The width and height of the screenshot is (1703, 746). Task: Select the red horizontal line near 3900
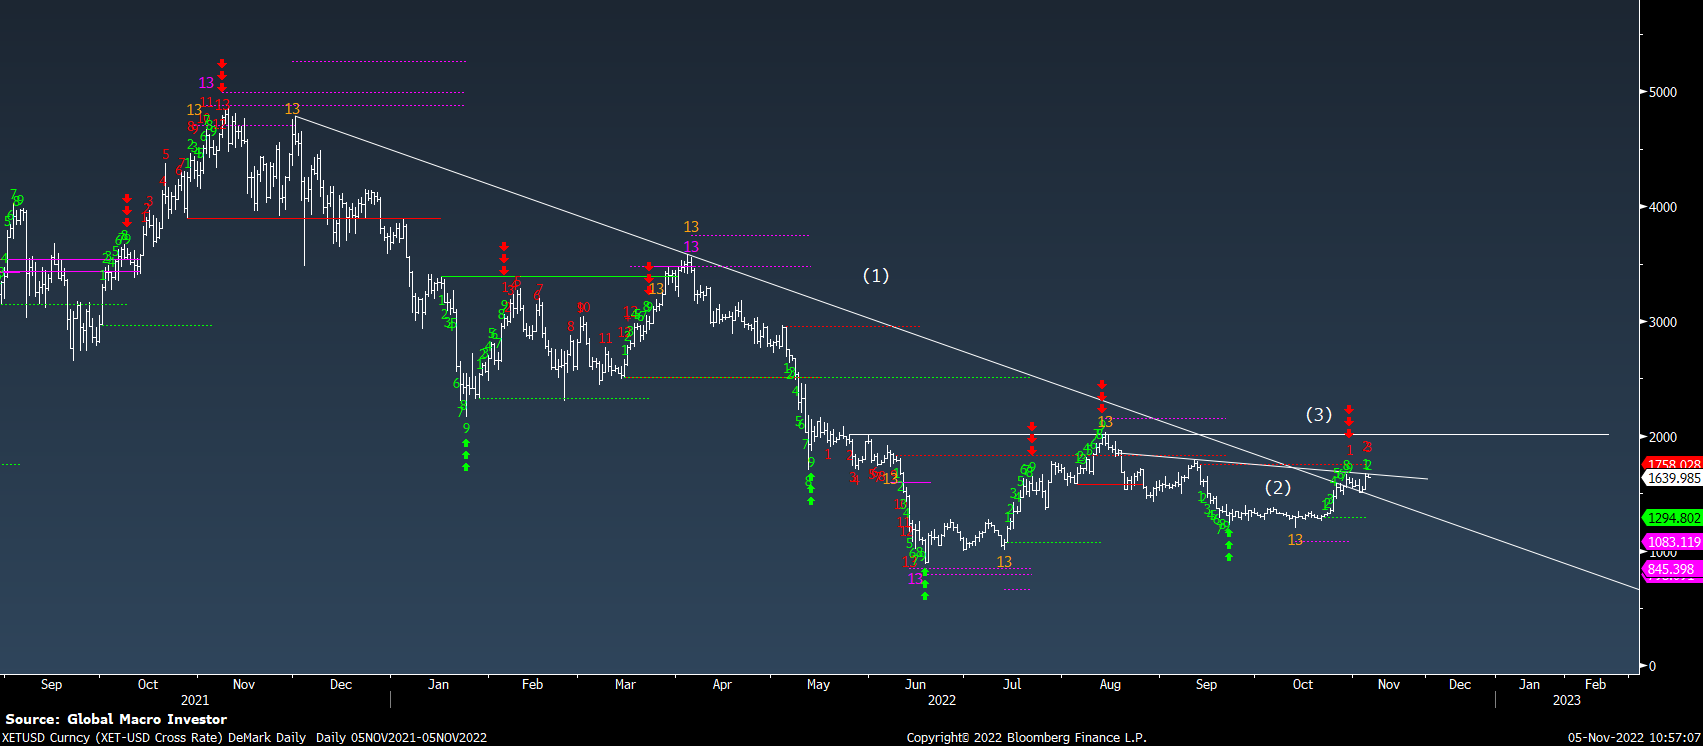[x=314, y=218]
